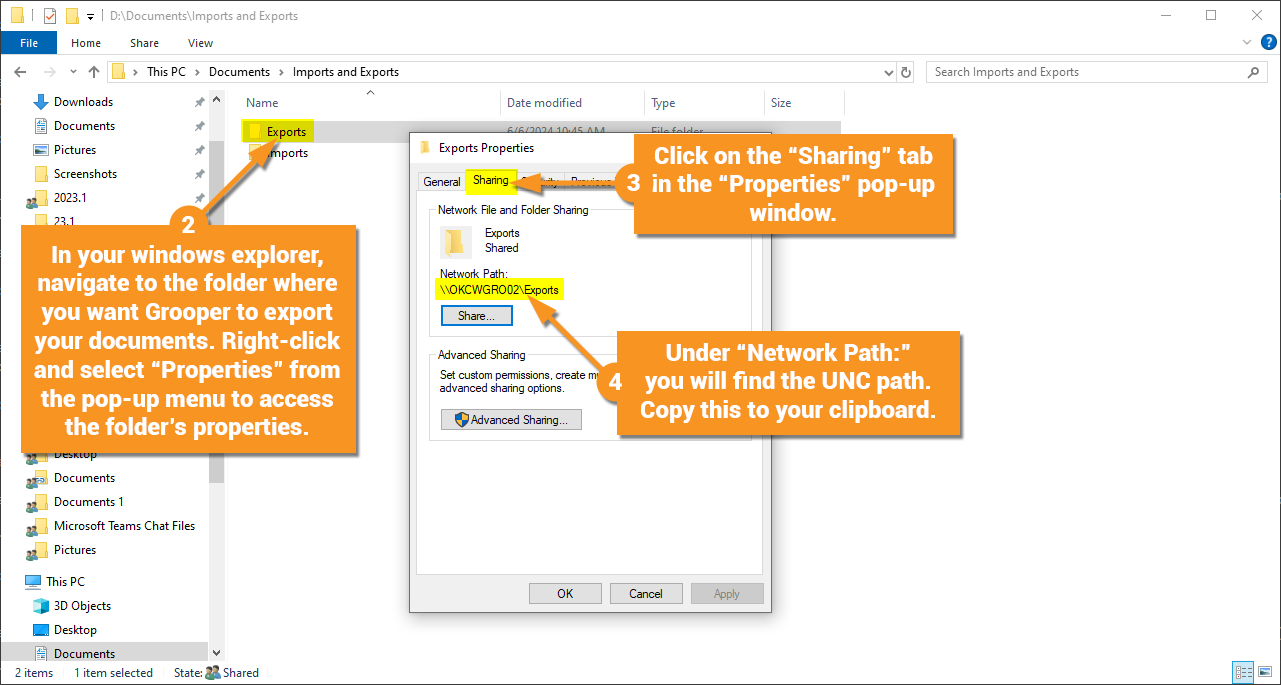The width and height of the screenshot is (1281, 685).
Task: Unpin Downloads using its pin icon
Action: [x=199, y=102]
